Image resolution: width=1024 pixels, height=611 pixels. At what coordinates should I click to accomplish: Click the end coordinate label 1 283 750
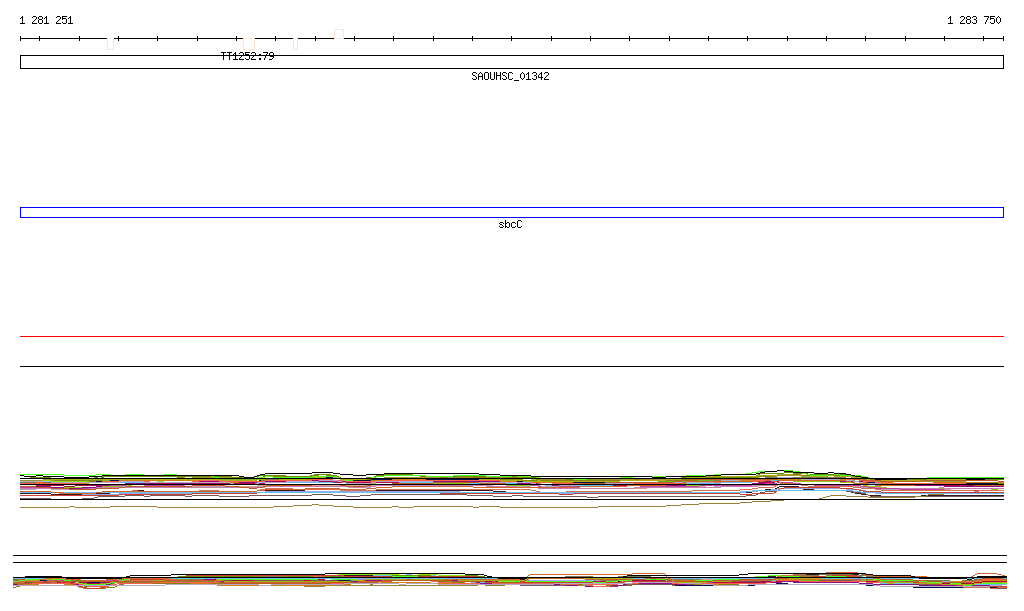click(974, 20)
